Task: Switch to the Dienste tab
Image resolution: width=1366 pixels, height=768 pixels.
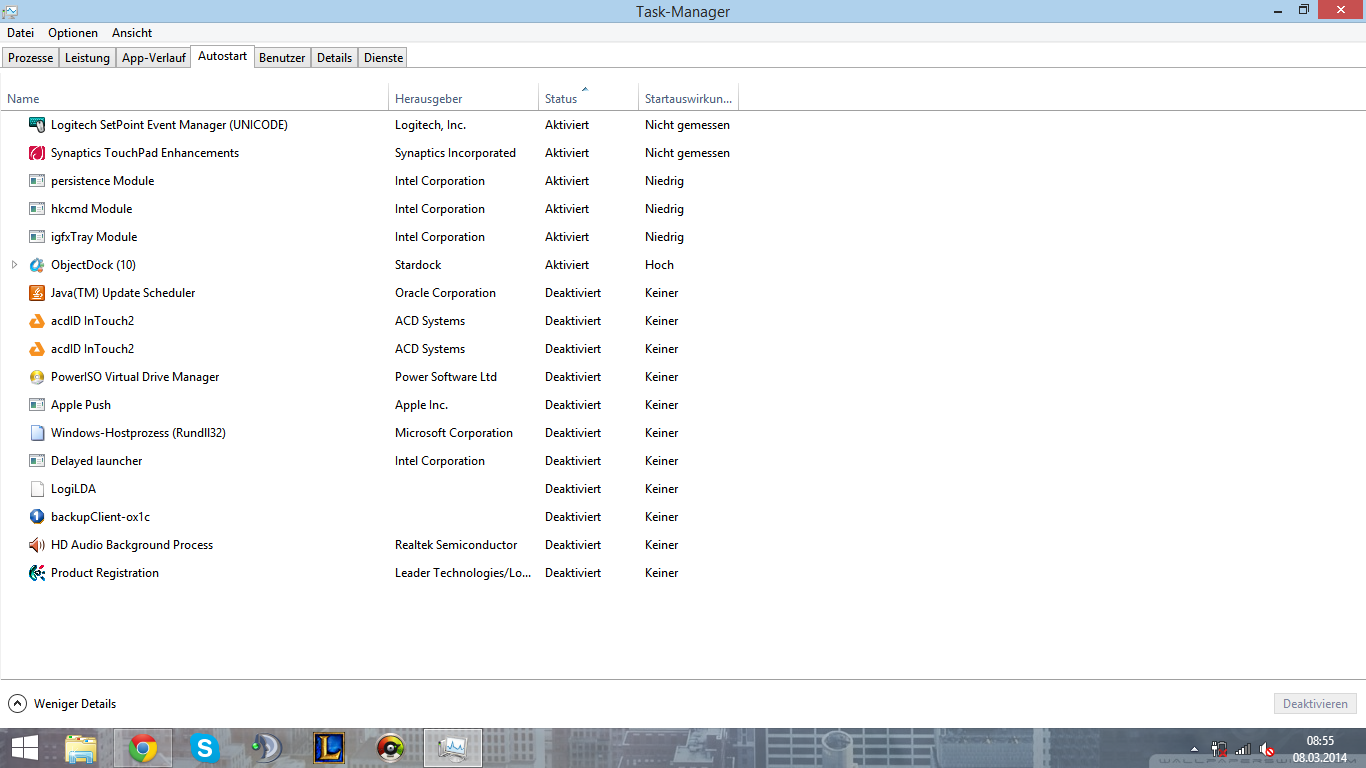Action: click(383, 58)
